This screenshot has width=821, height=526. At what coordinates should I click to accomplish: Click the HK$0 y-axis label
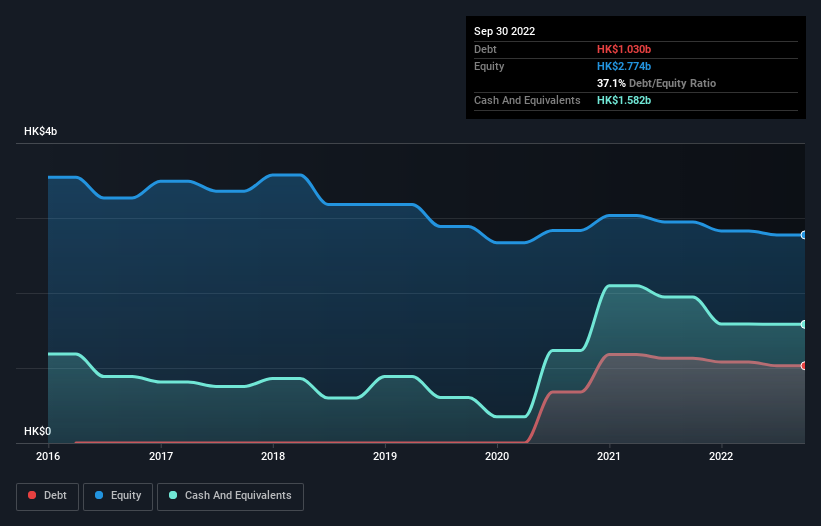(38, 431)
